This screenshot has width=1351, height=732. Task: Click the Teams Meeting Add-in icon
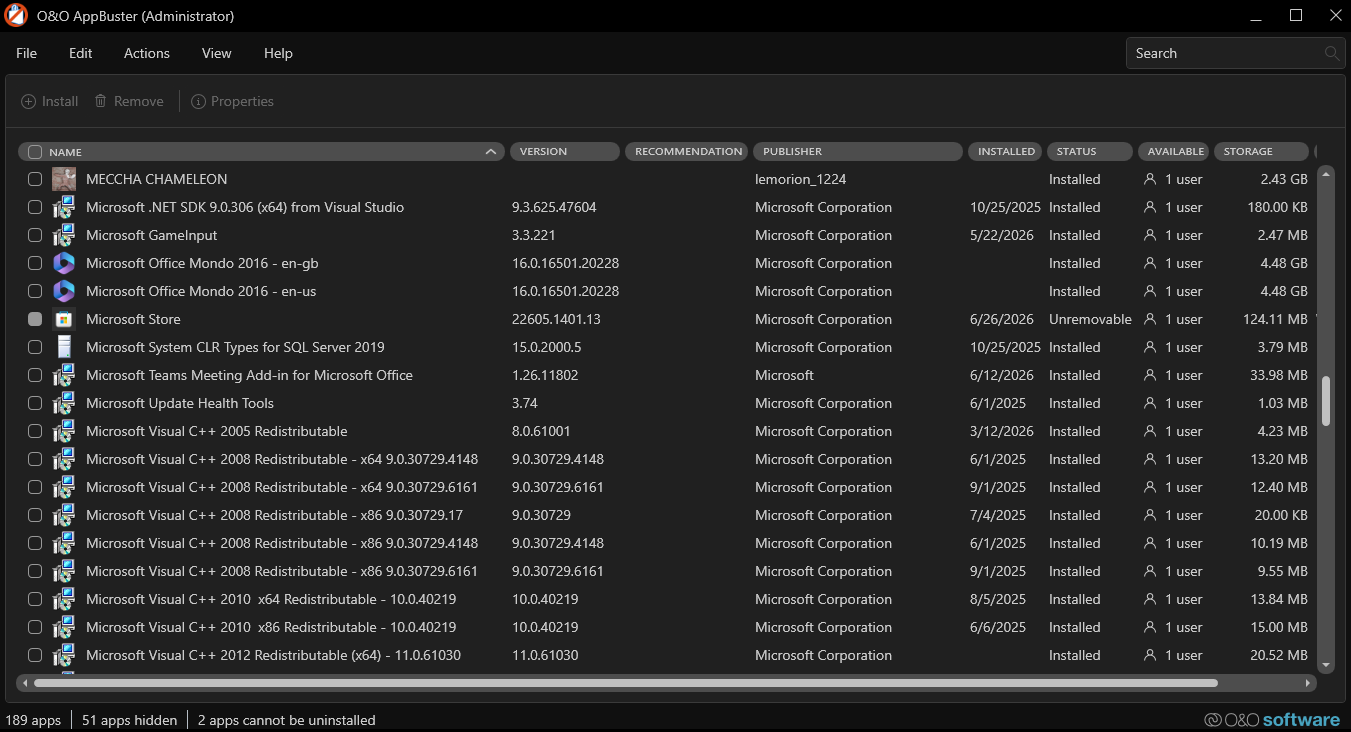pos(64,375)
